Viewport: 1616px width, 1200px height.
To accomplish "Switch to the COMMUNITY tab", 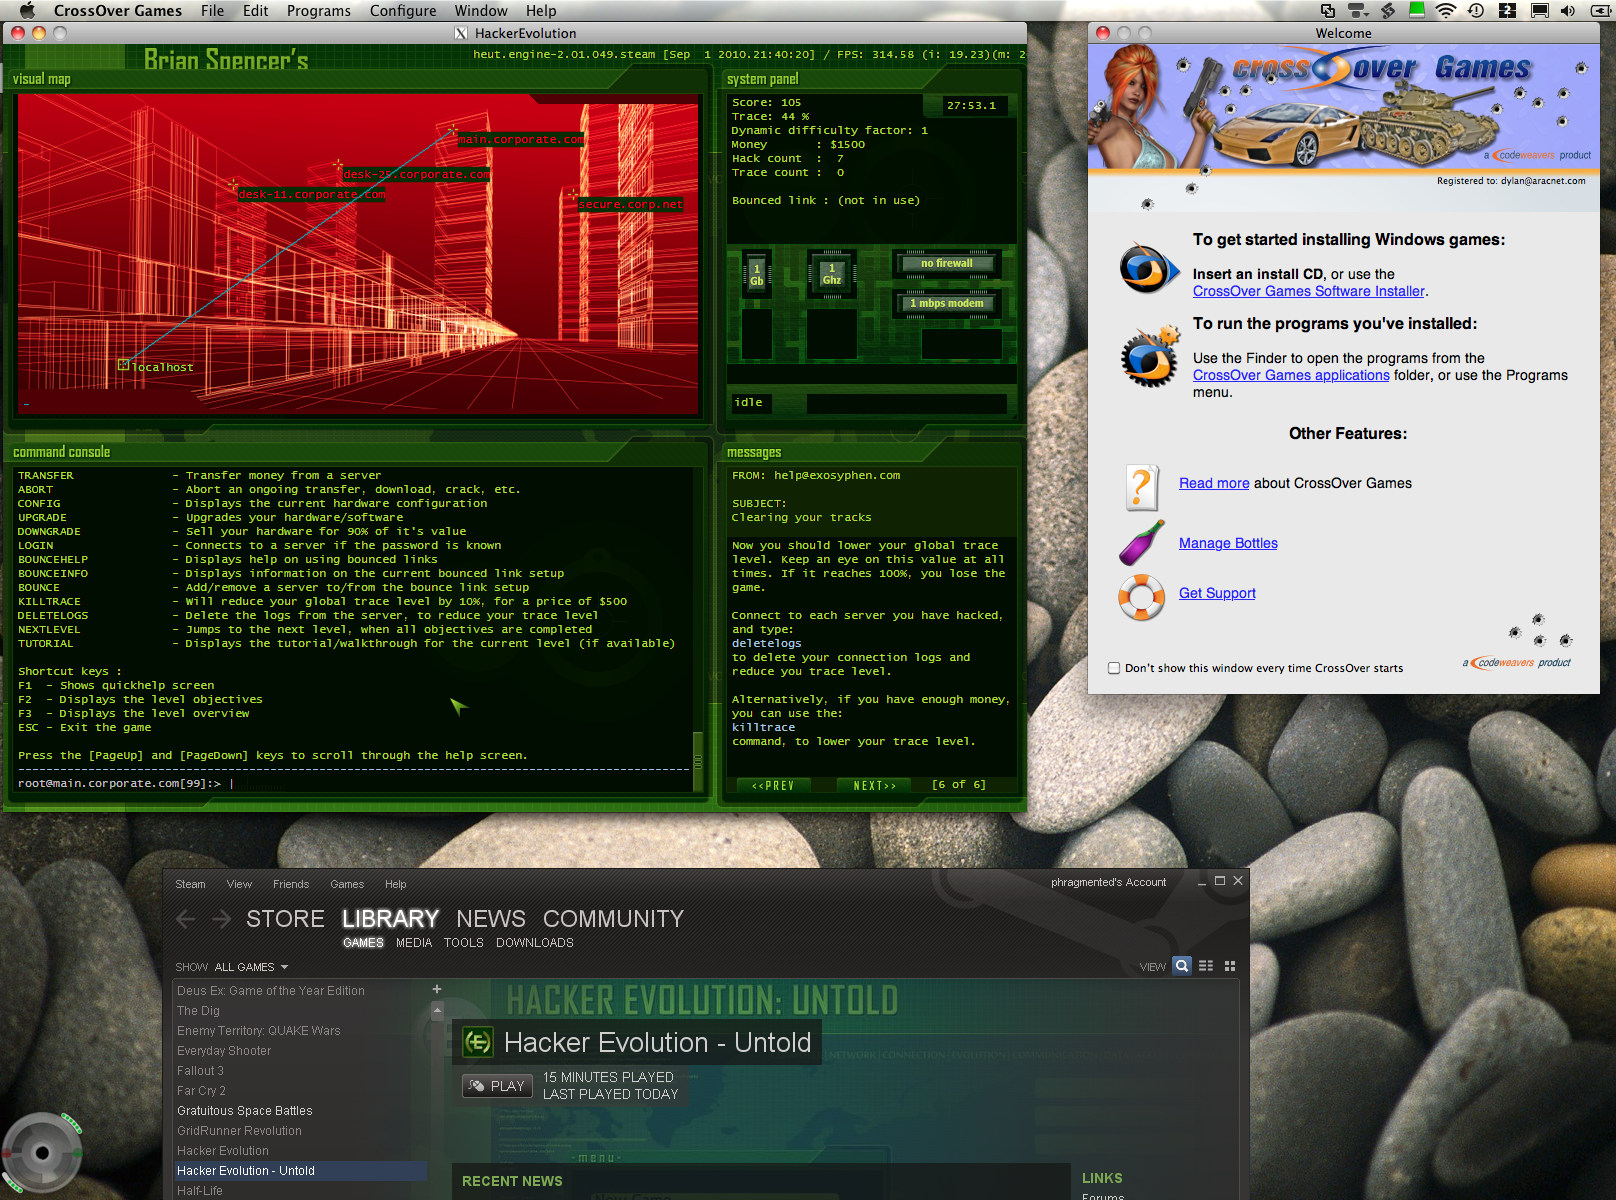I will pyautogui.click(x=613, y=918).
